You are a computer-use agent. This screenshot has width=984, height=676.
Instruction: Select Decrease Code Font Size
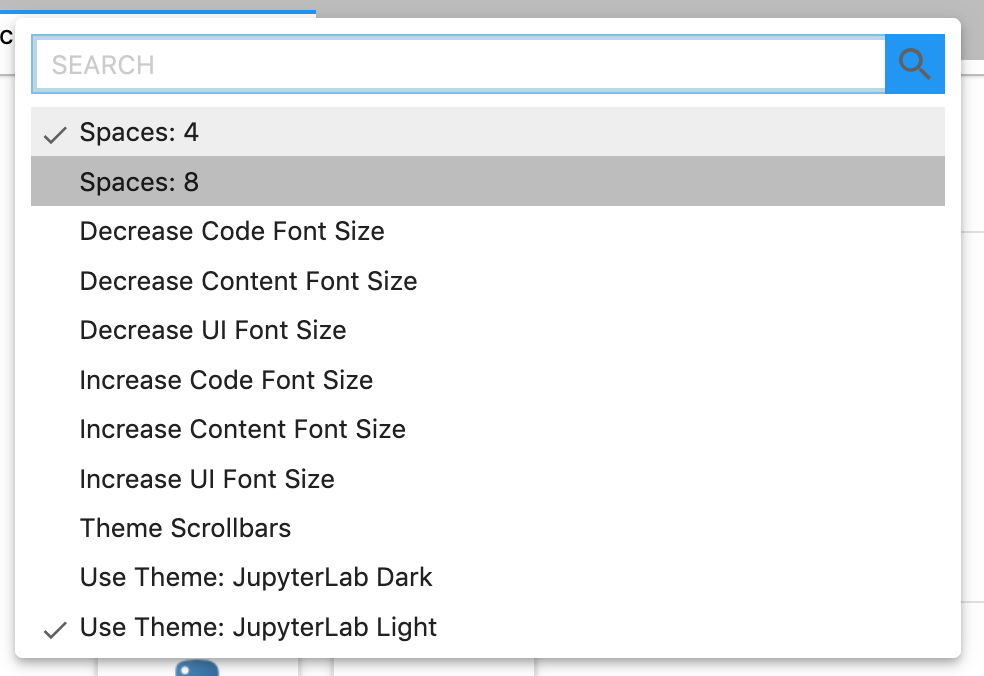(x=231, y=231)
